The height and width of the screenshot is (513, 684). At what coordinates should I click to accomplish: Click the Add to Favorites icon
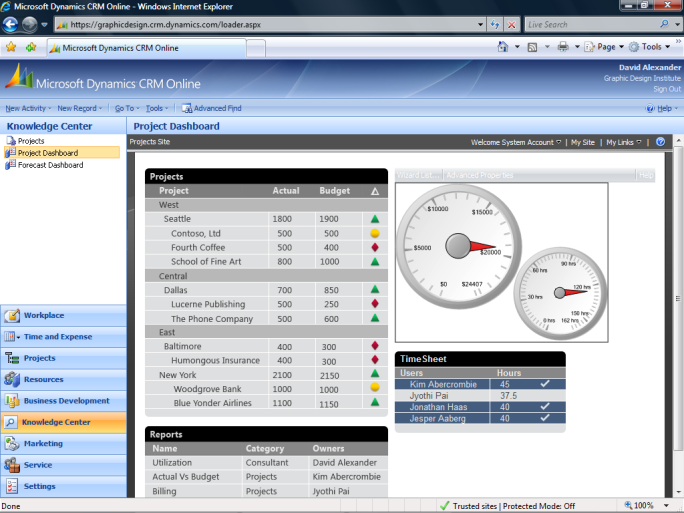coord(31,47)
